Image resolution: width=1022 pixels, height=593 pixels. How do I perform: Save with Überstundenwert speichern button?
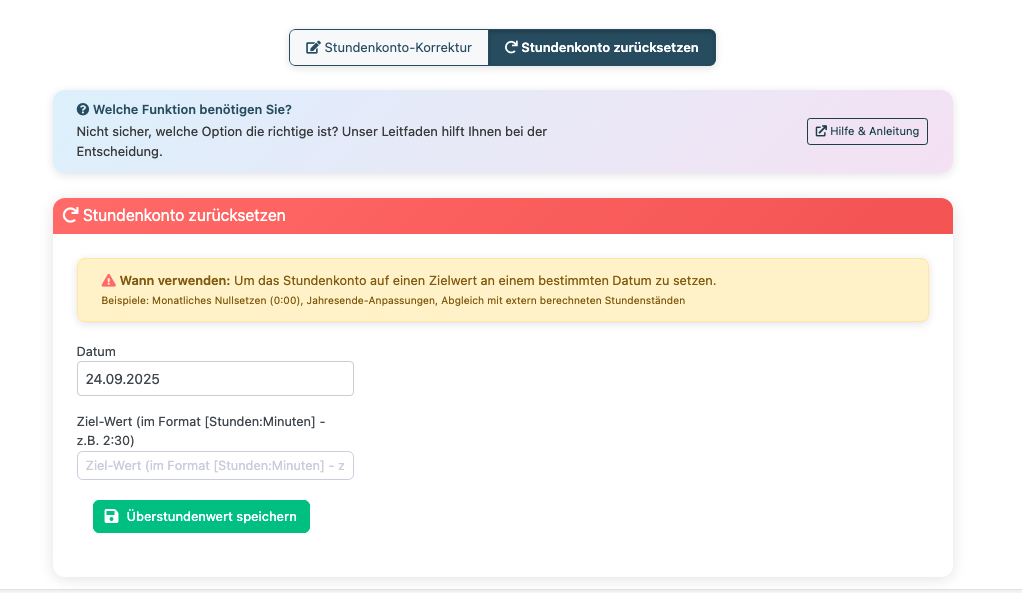tap(201, 517)
